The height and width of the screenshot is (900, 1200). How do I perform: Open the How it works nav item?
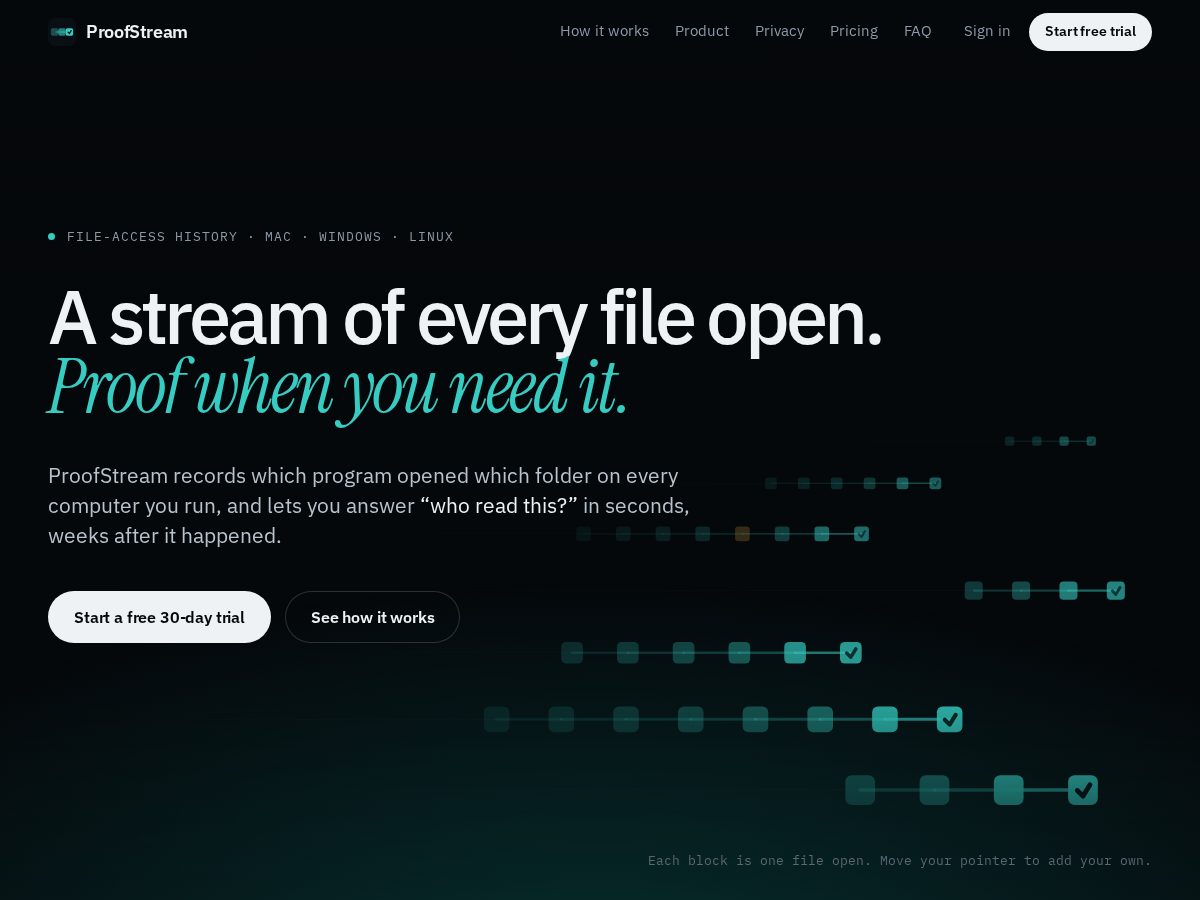[604, 31]
